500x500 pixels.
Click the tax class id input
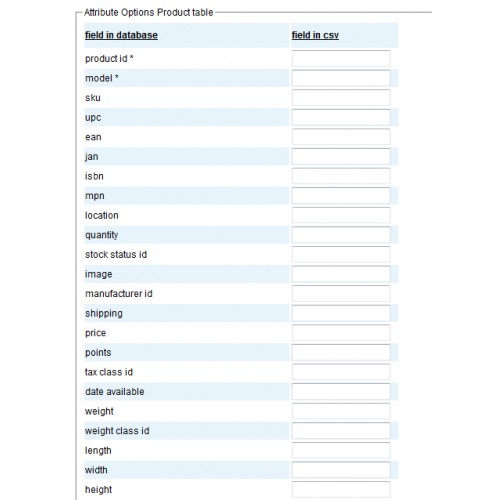[x=341, y=372]
